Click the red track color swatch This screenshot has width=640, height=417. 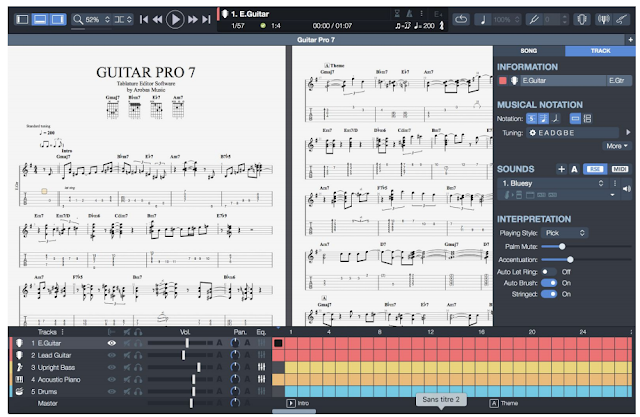tap(503, 81)
